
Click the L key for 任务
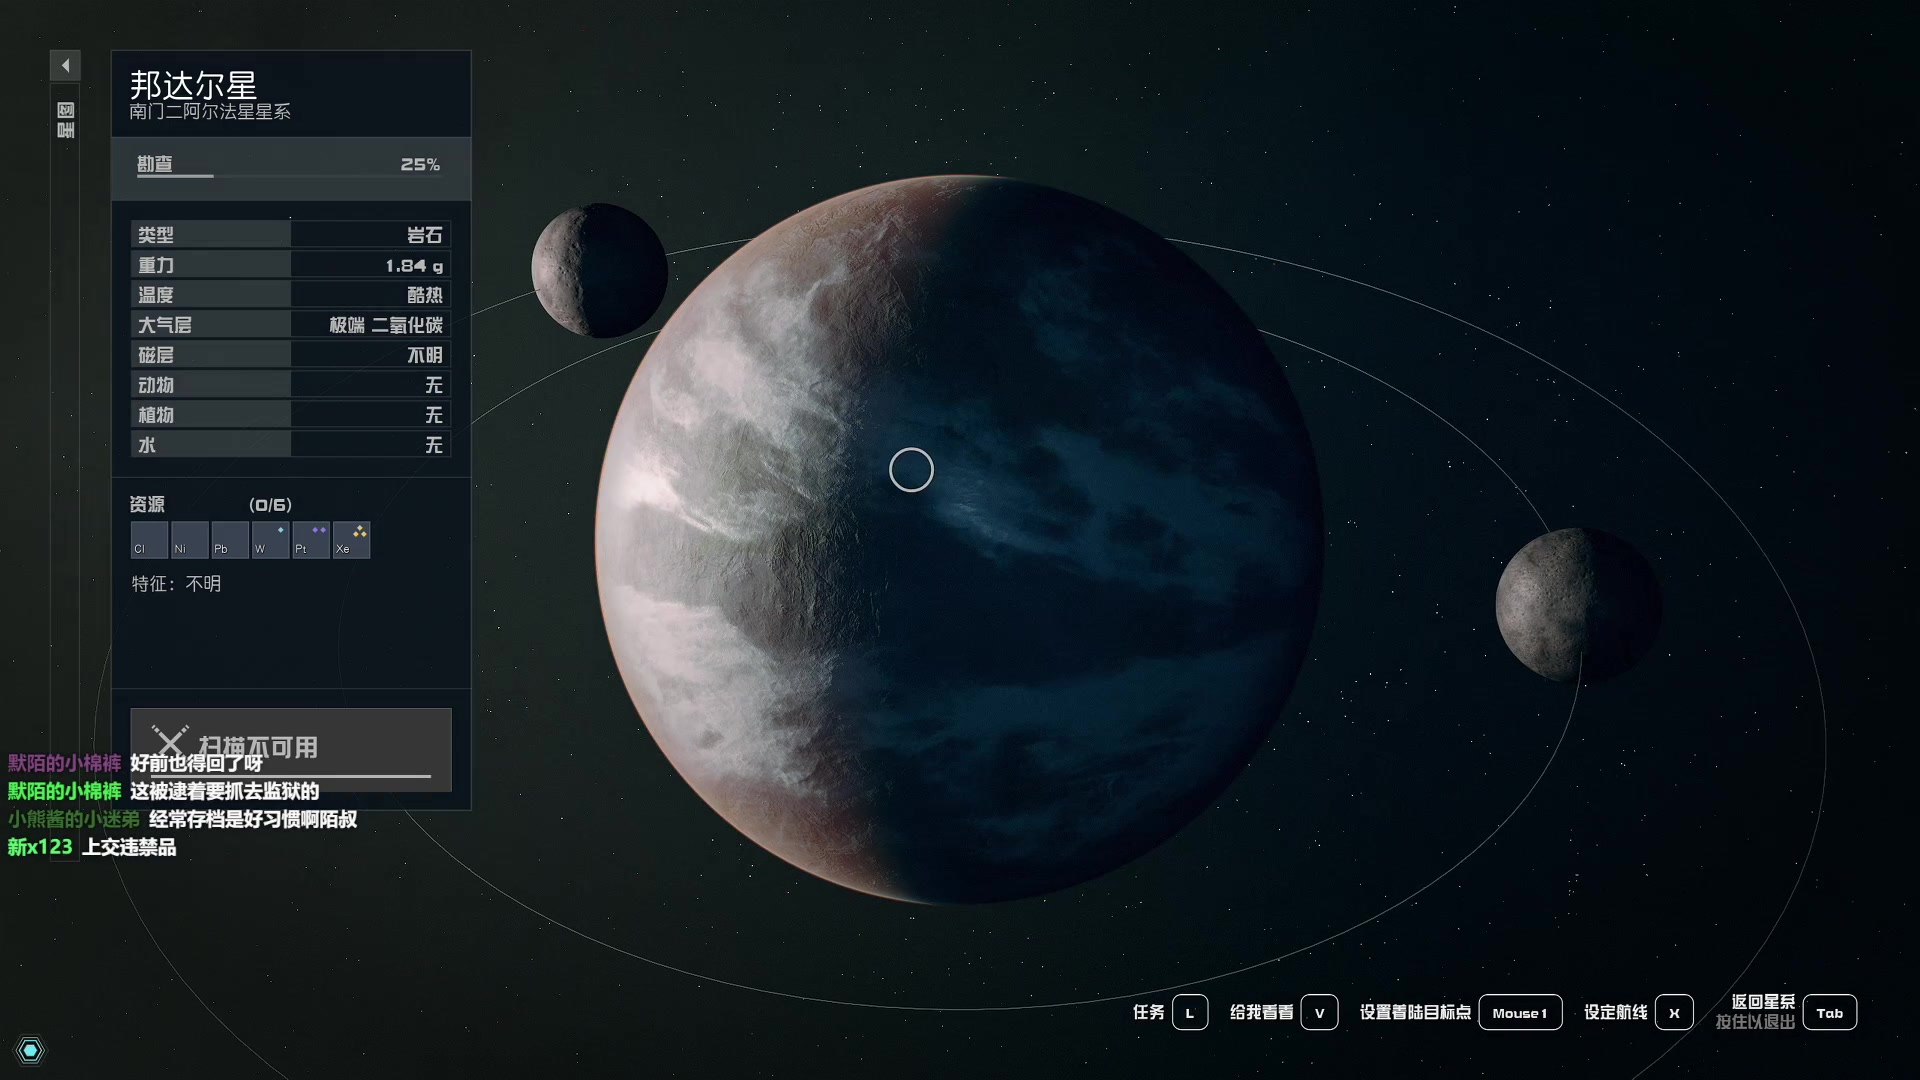coord(1190,1012)
